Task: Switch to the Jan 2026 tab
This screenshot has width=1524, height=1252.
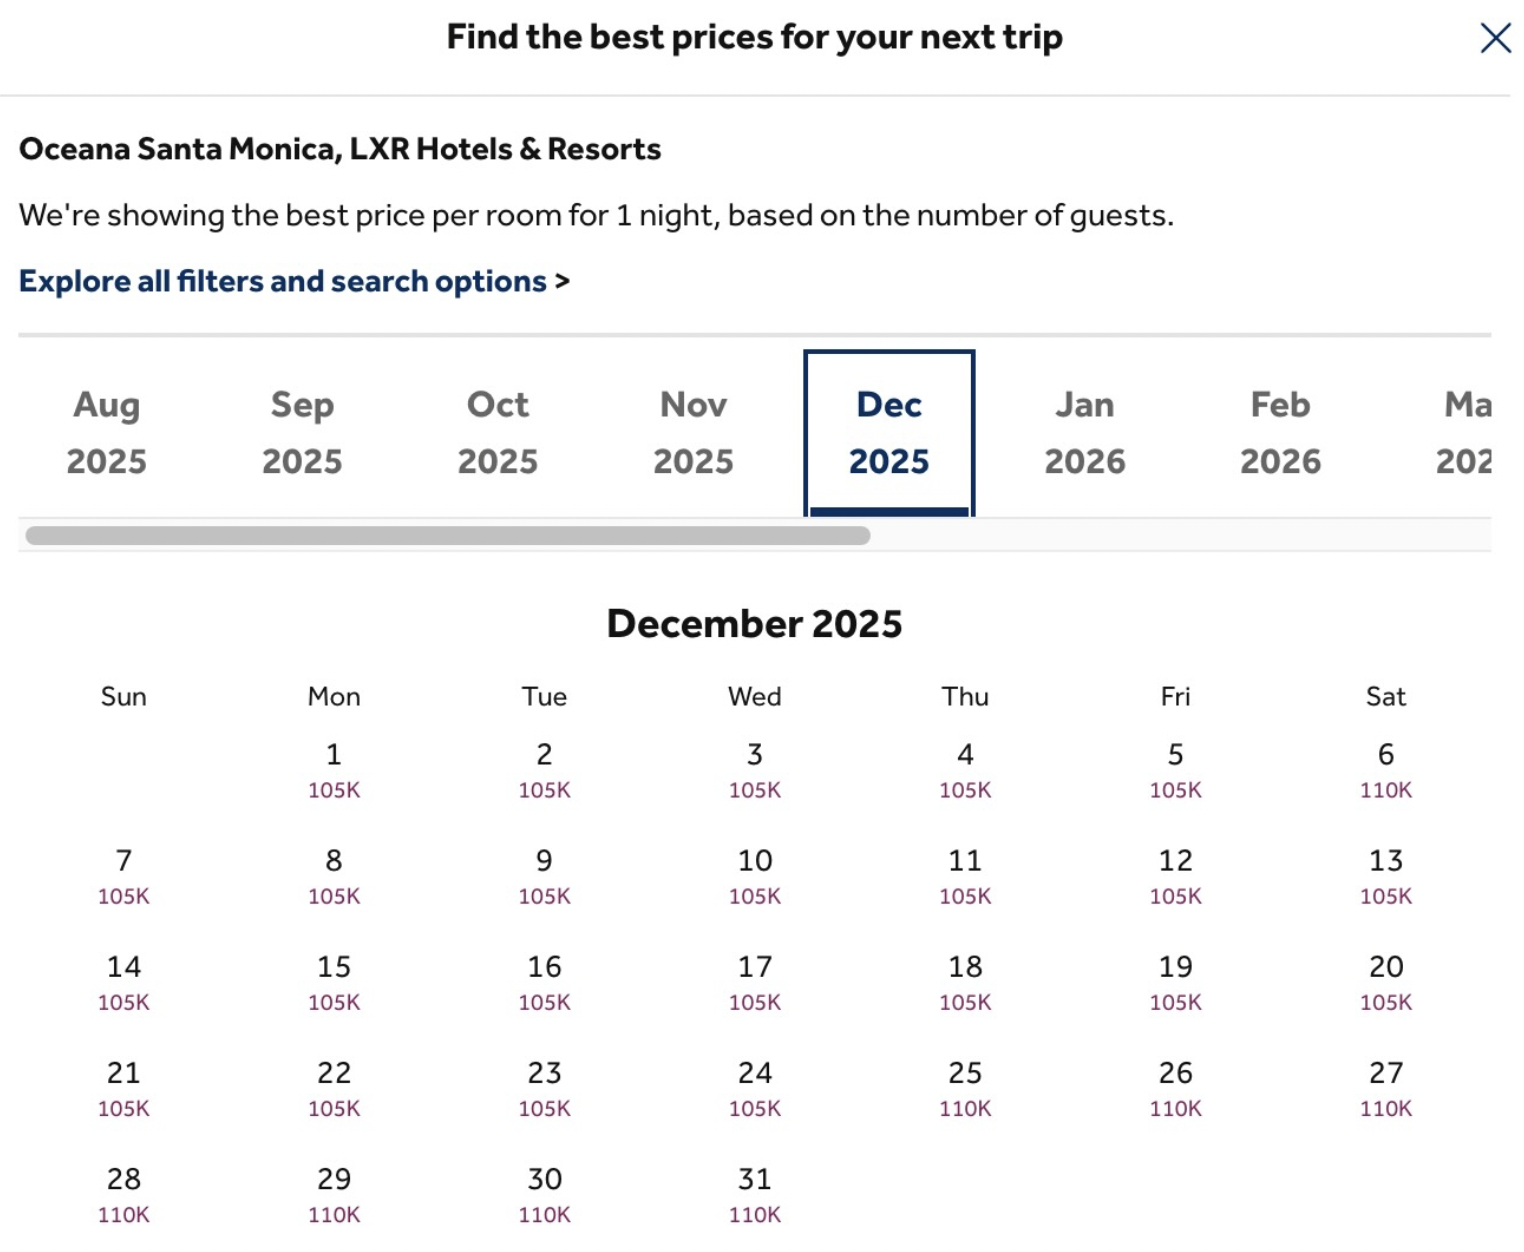Action: (1085, 432)
